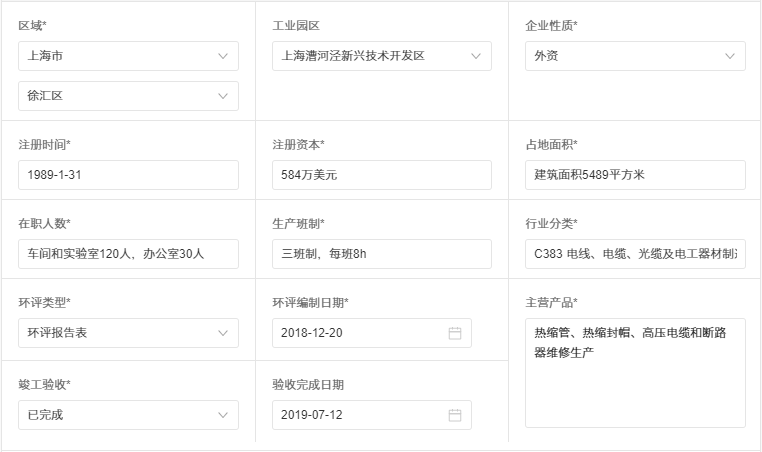Open the 企业性质 selector
Image resolution: width=762 pixels, height=452 pixels.
pos(634,56)
